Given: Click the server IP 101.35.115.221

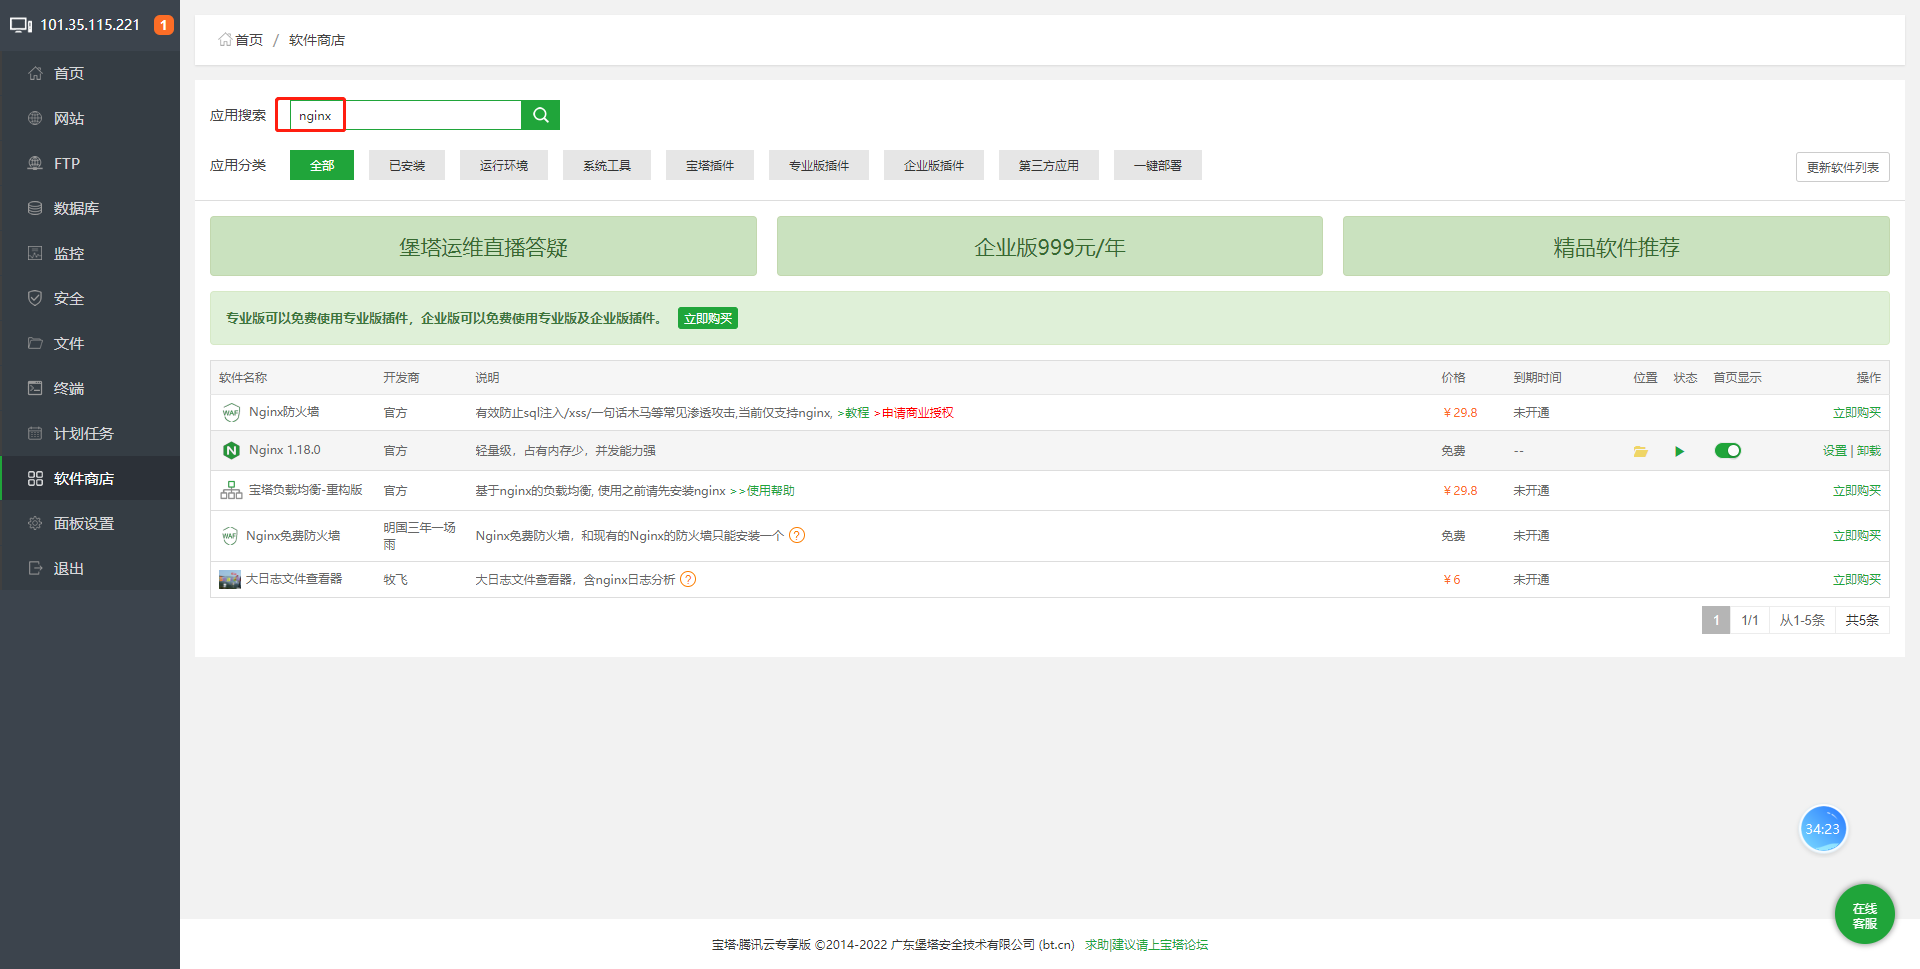Looking at the screenshot, I should tap(90, 25).
